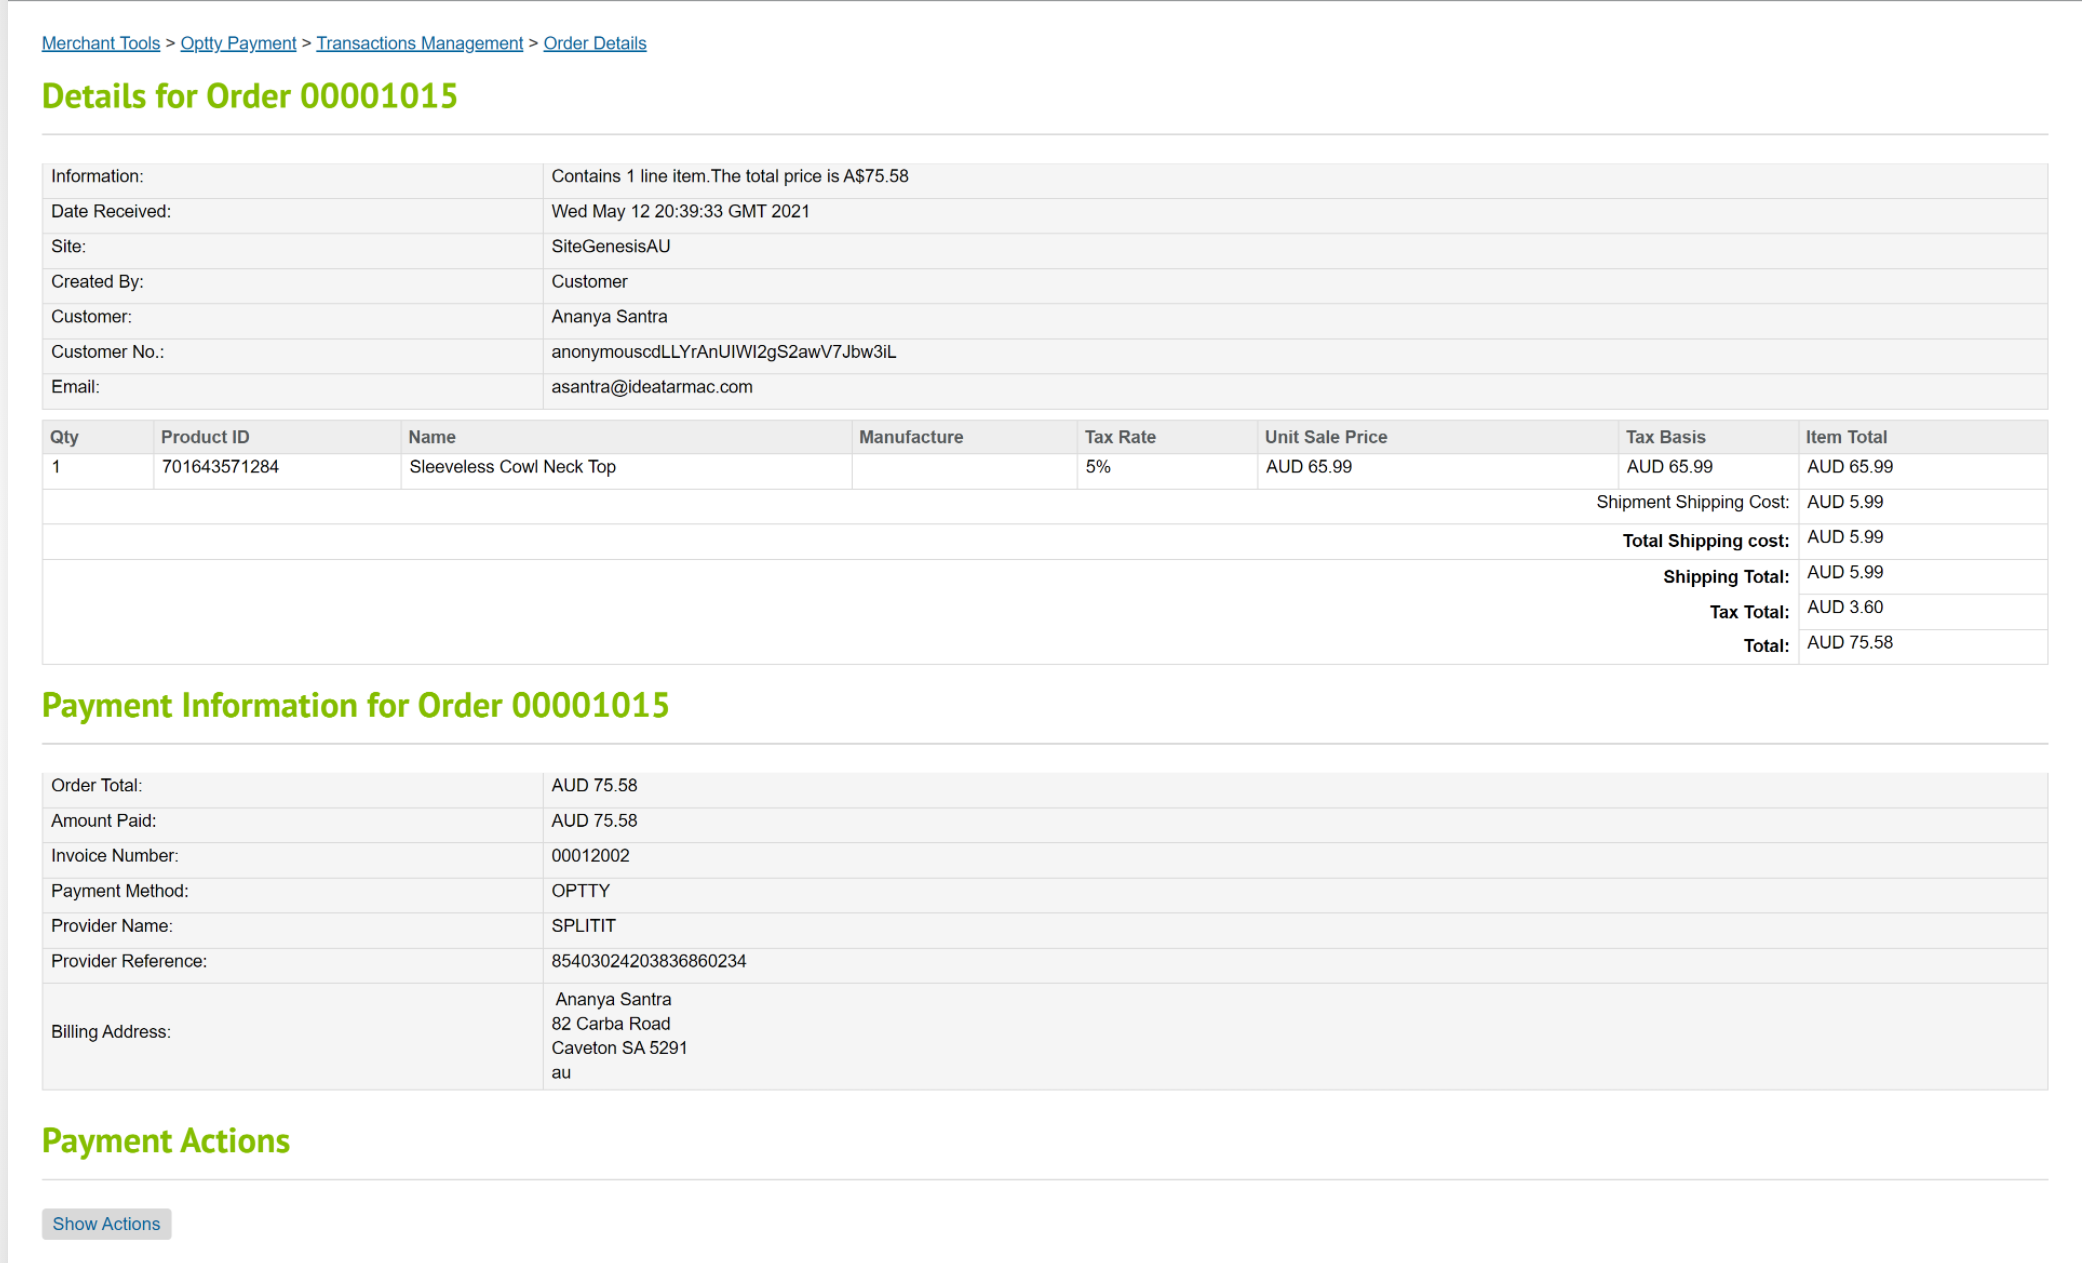Click the Details for Order 00001015 heading
The image size is (2082, 1263).
(249, 96)
